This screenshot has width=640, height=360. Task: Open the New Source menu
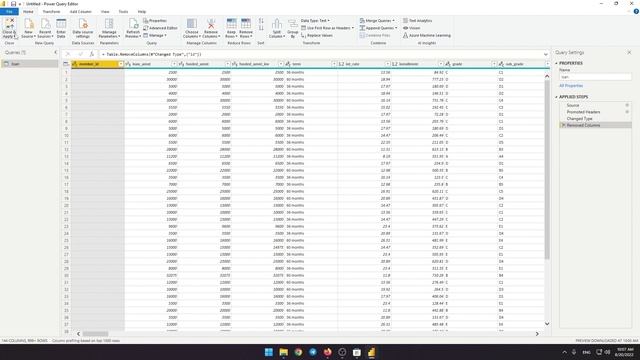click(x=28, y=28)
